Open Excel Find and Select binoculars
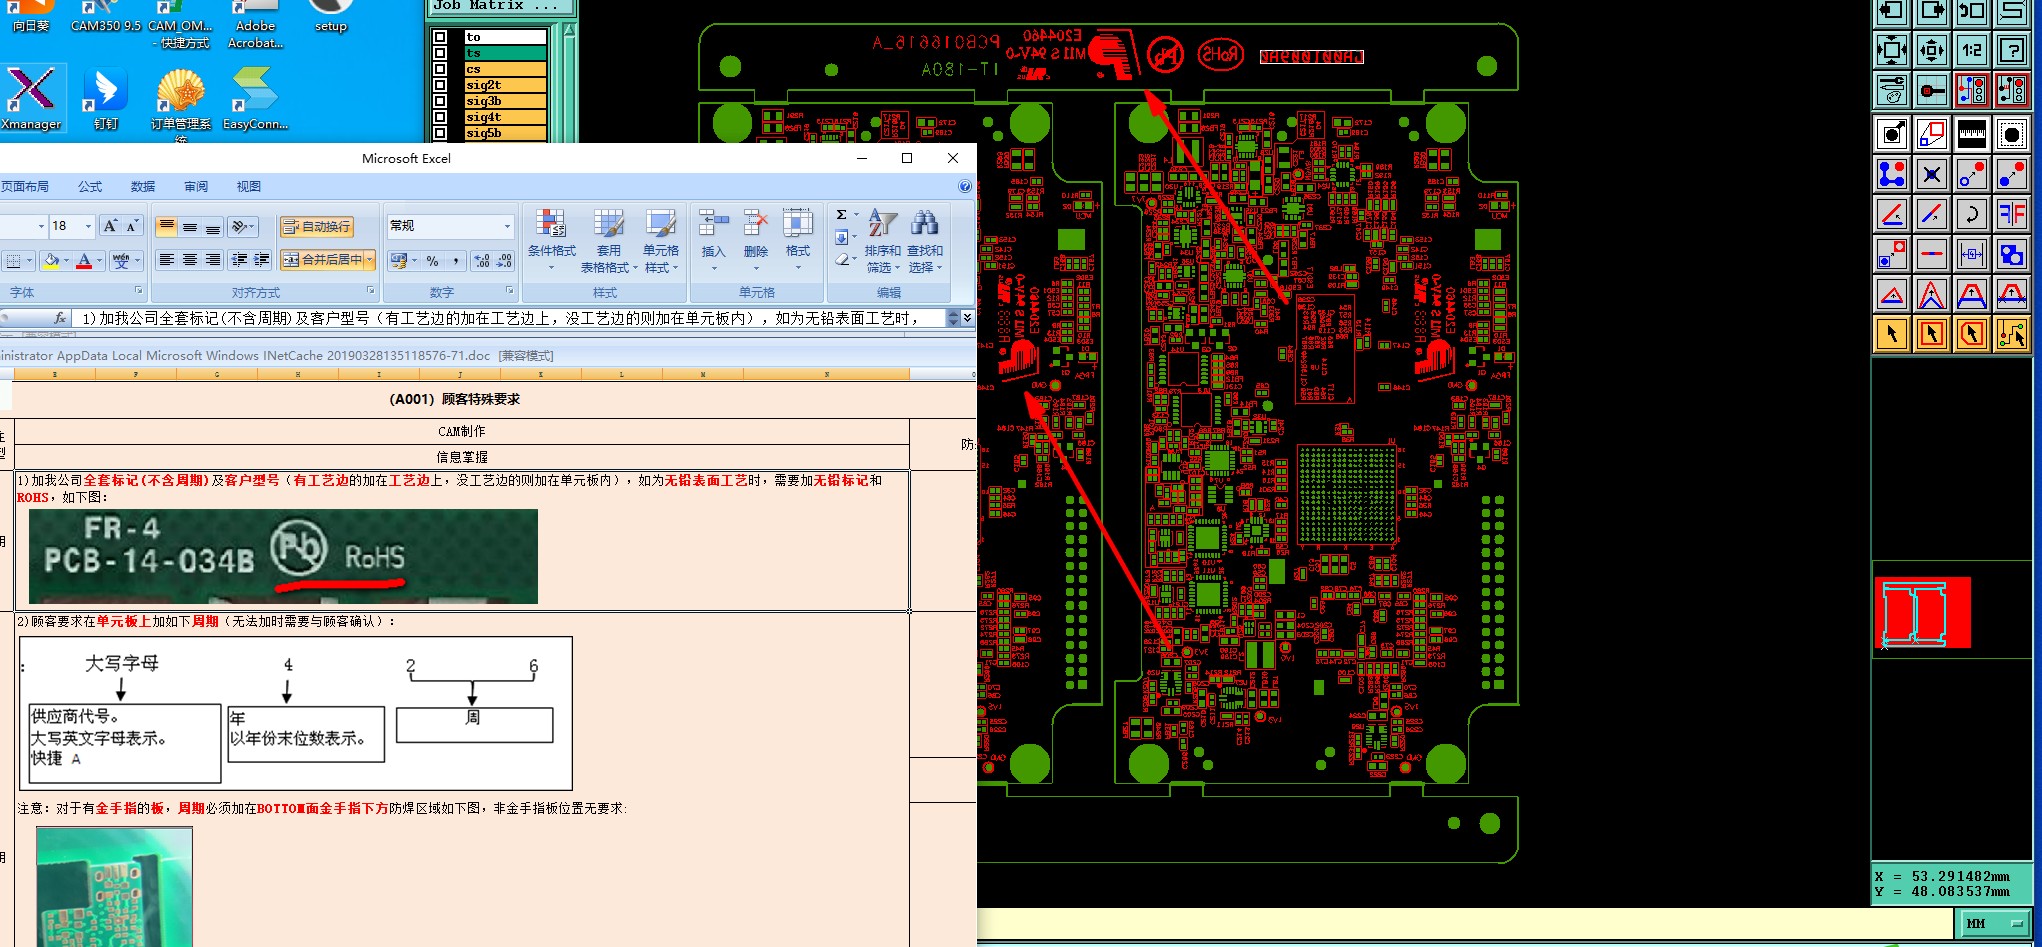 pos(925,241)
